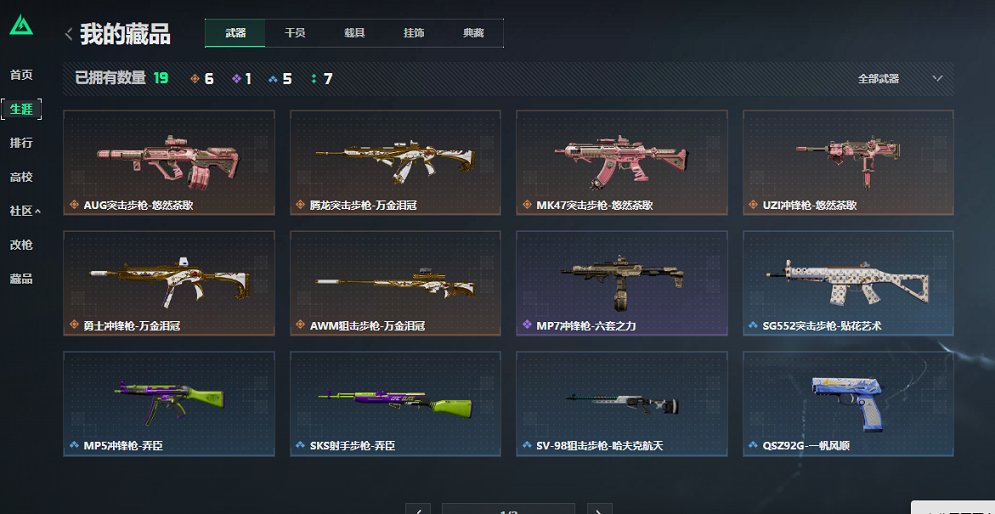Image resolution: width=995 pixels, height=514 pixels.
Task: Open 改枪 in the sidebar
Action: 22,245
